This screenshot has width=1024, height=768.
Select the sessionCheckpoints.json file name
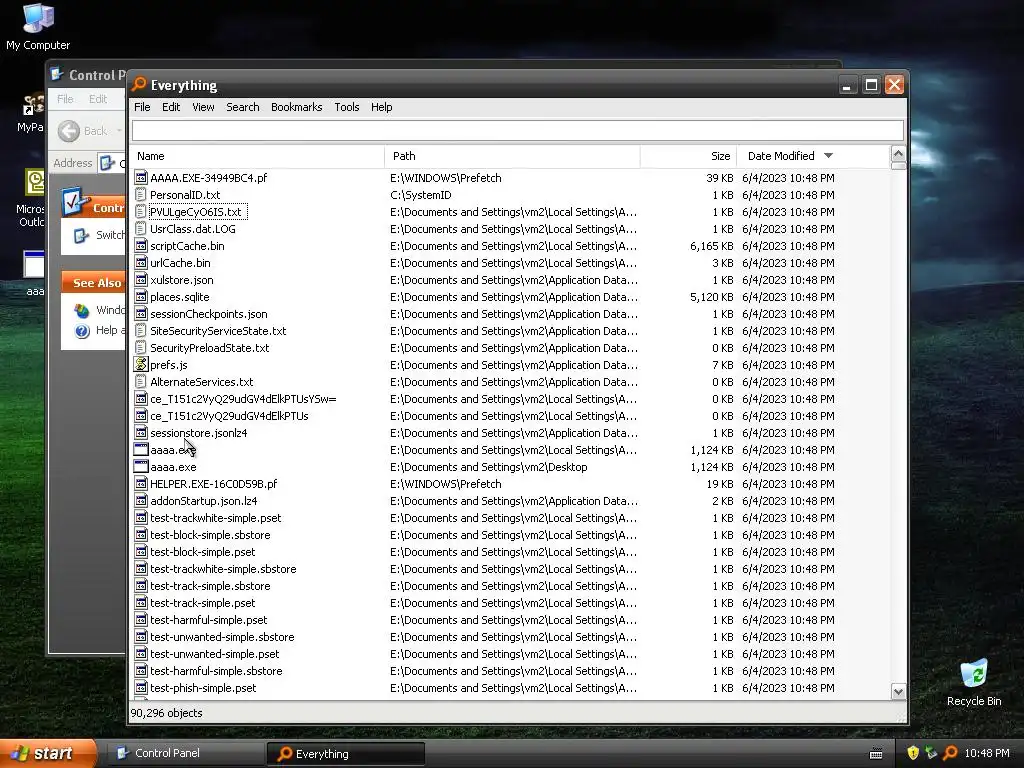coord(208,314)
